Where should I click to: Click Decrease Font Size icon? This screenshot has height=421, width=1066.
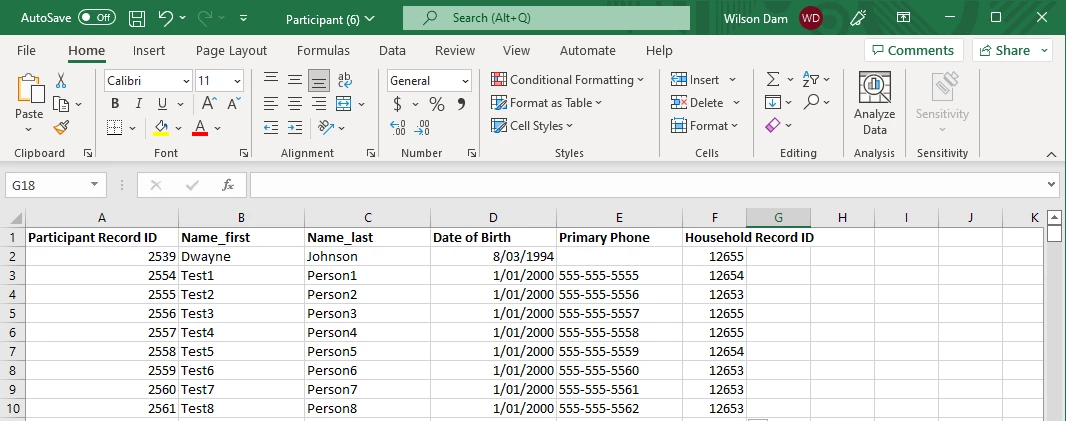(x=233, y=103)
